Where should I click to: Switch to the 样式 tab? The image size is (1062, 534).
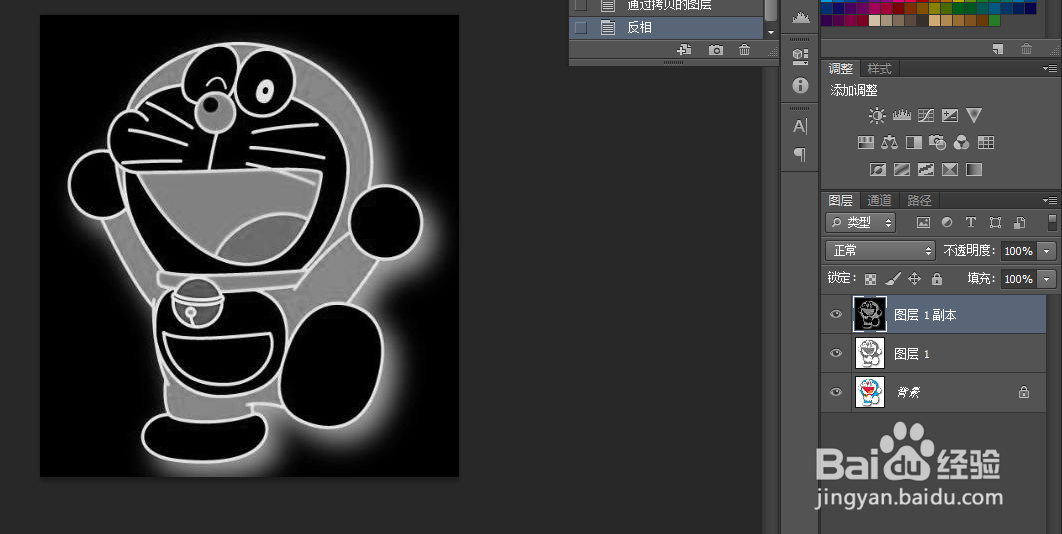click(879, 69)
